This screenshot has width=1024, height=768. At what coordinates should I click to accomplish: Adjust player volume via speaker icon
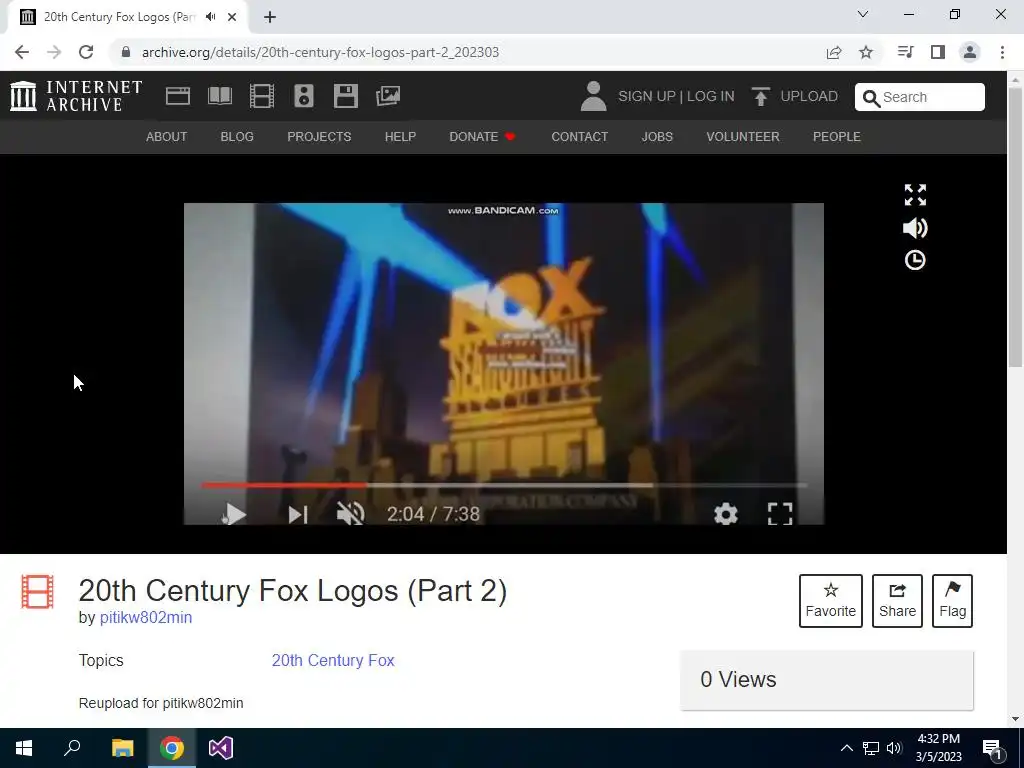click(915, 228)
